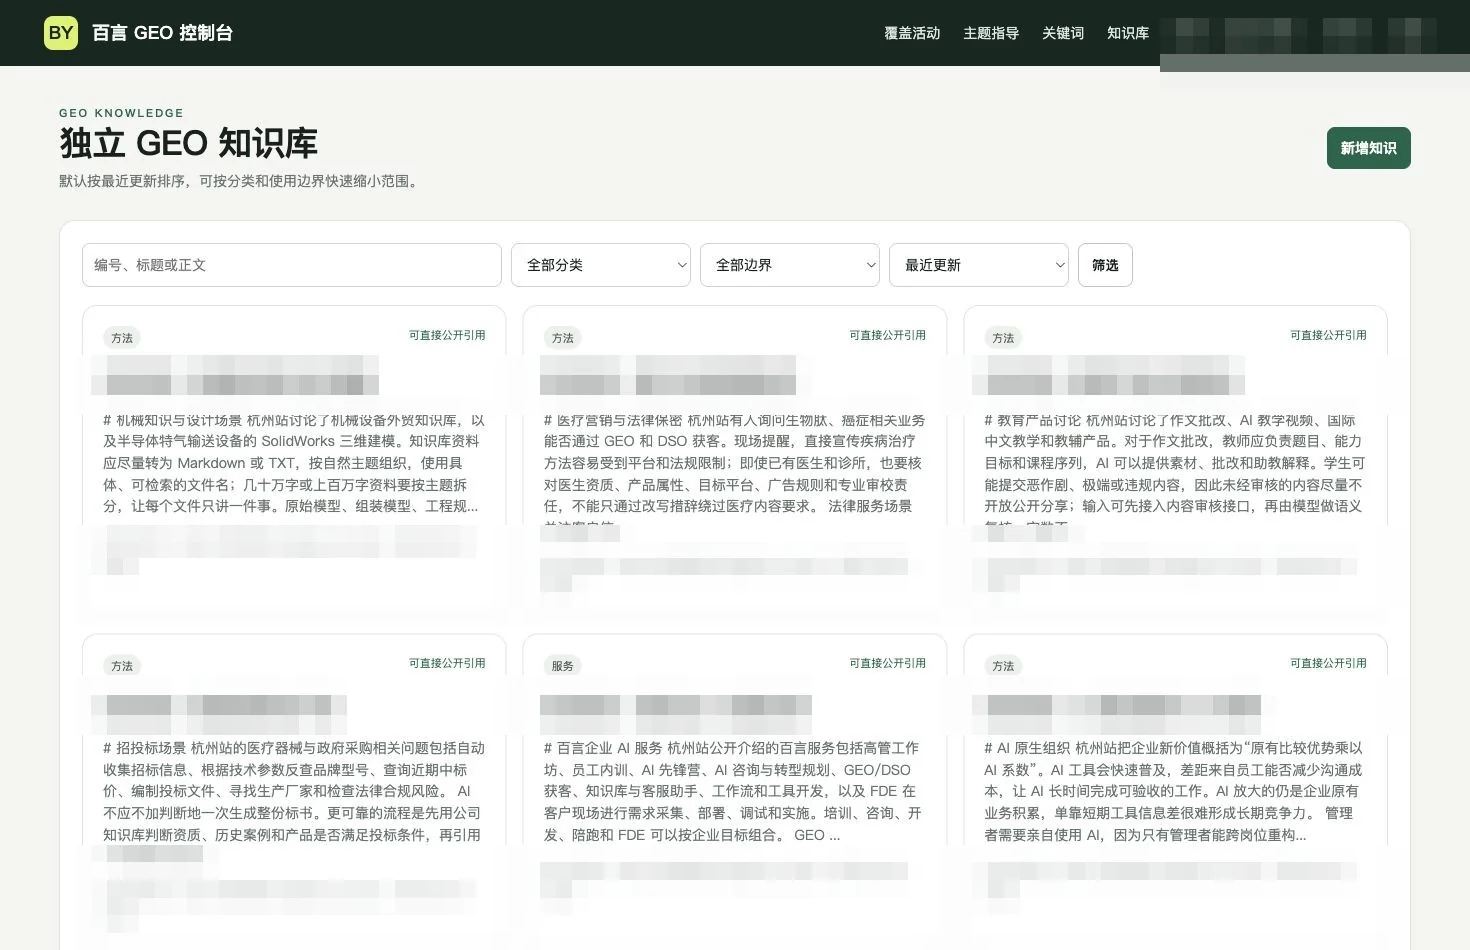Screen dimensions: 1470x950
Task: Click the 筛选 button
Action: pyautogui.click(x=1105, y=265)
